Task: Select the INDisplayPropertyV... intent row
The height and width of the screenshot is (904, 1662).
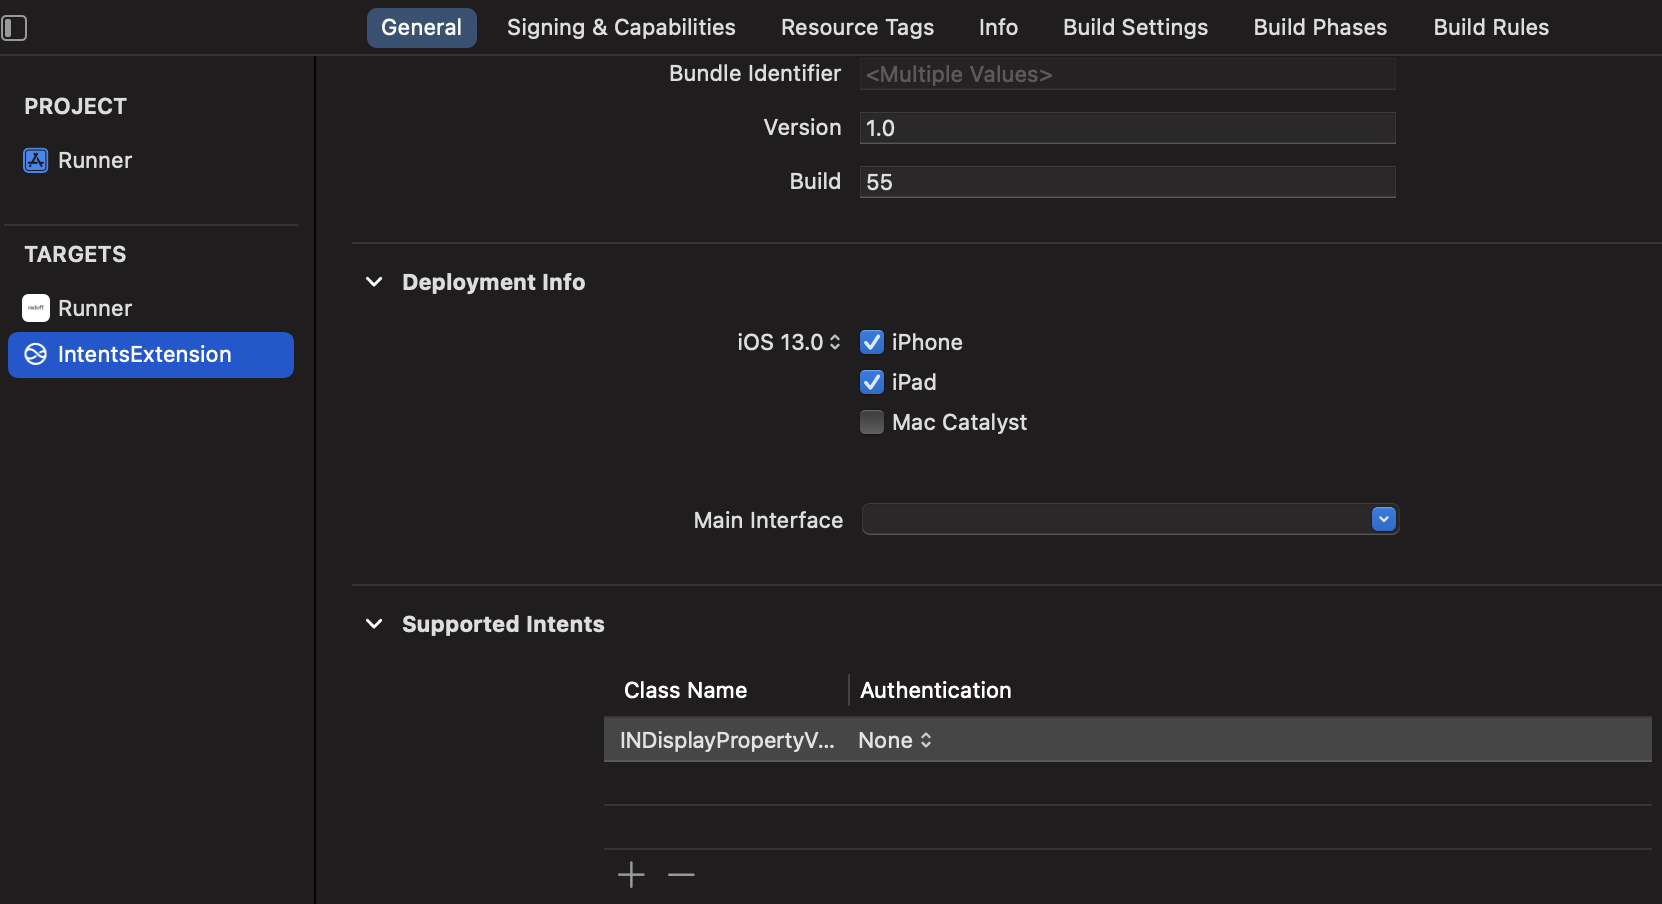Action: coord(726,740)
